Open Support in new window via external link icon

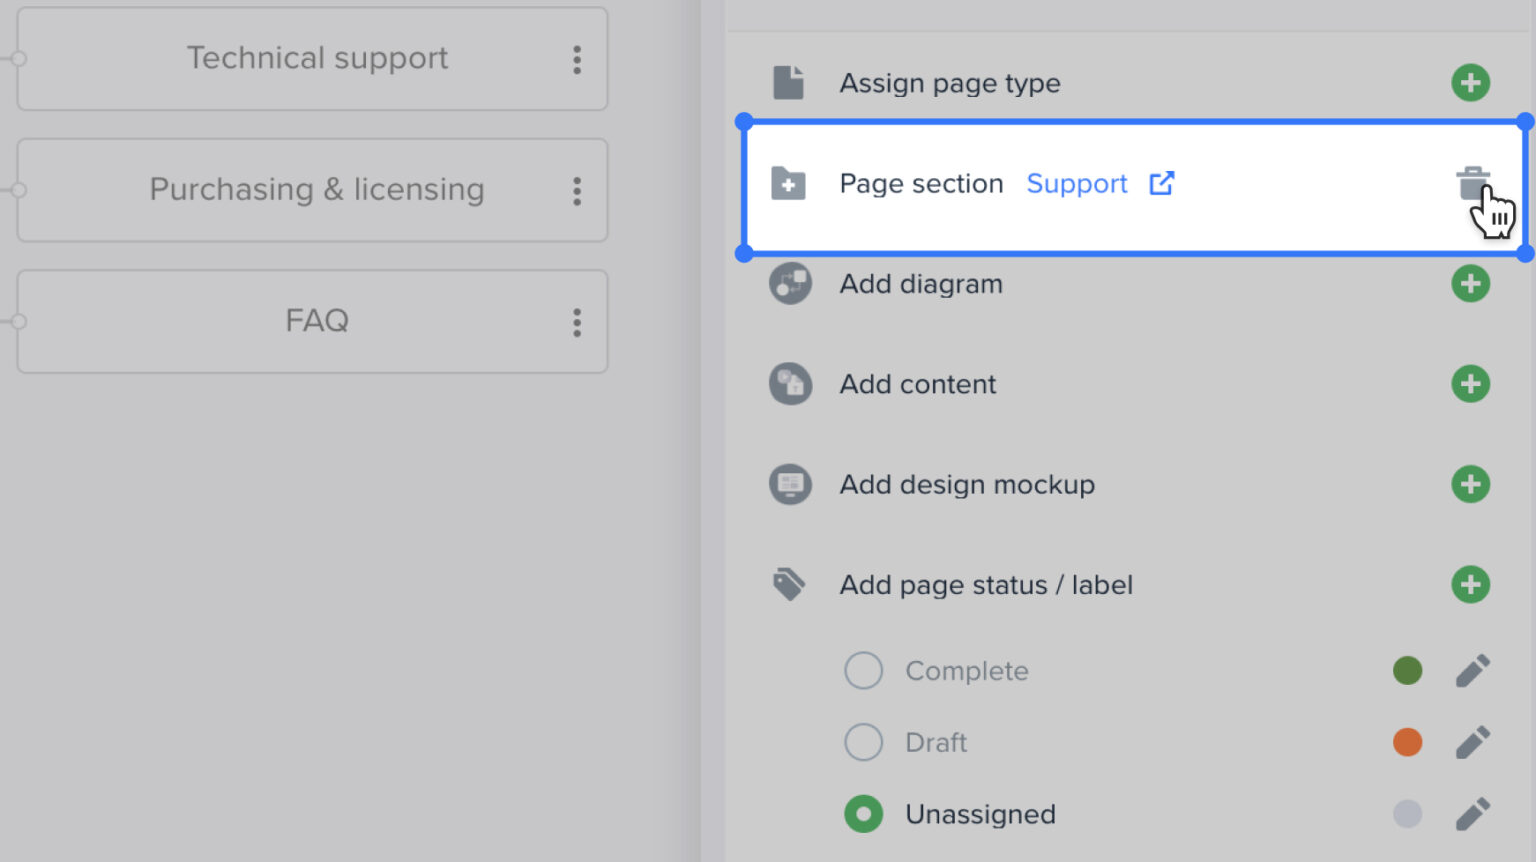(1161, 183)
